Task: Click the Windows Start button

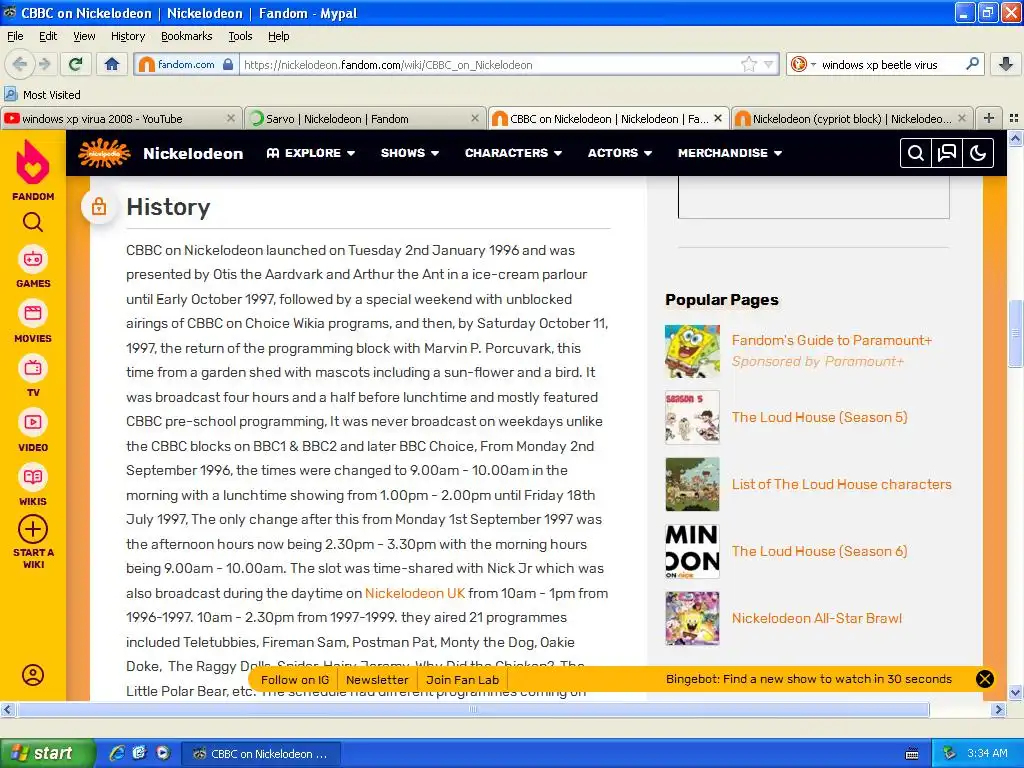Action: tap(46, 753)
